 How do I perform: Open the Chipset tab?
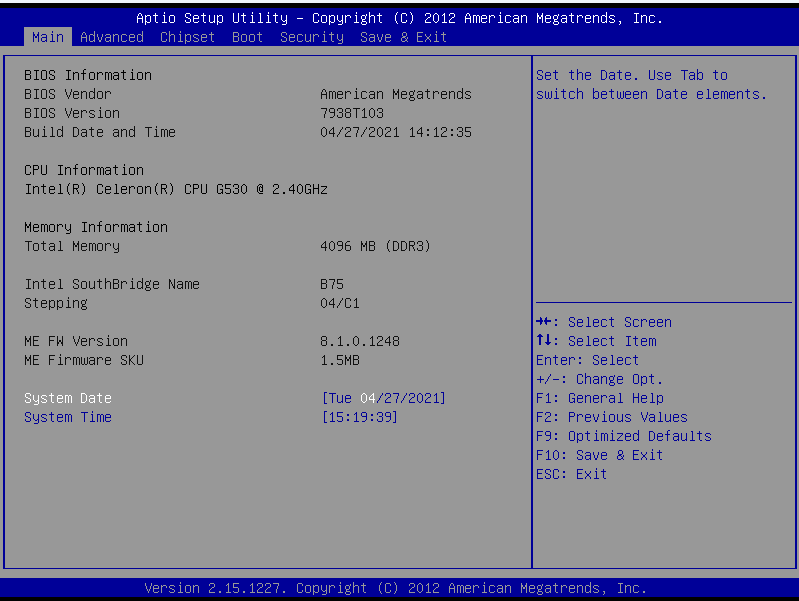[187, 37]
